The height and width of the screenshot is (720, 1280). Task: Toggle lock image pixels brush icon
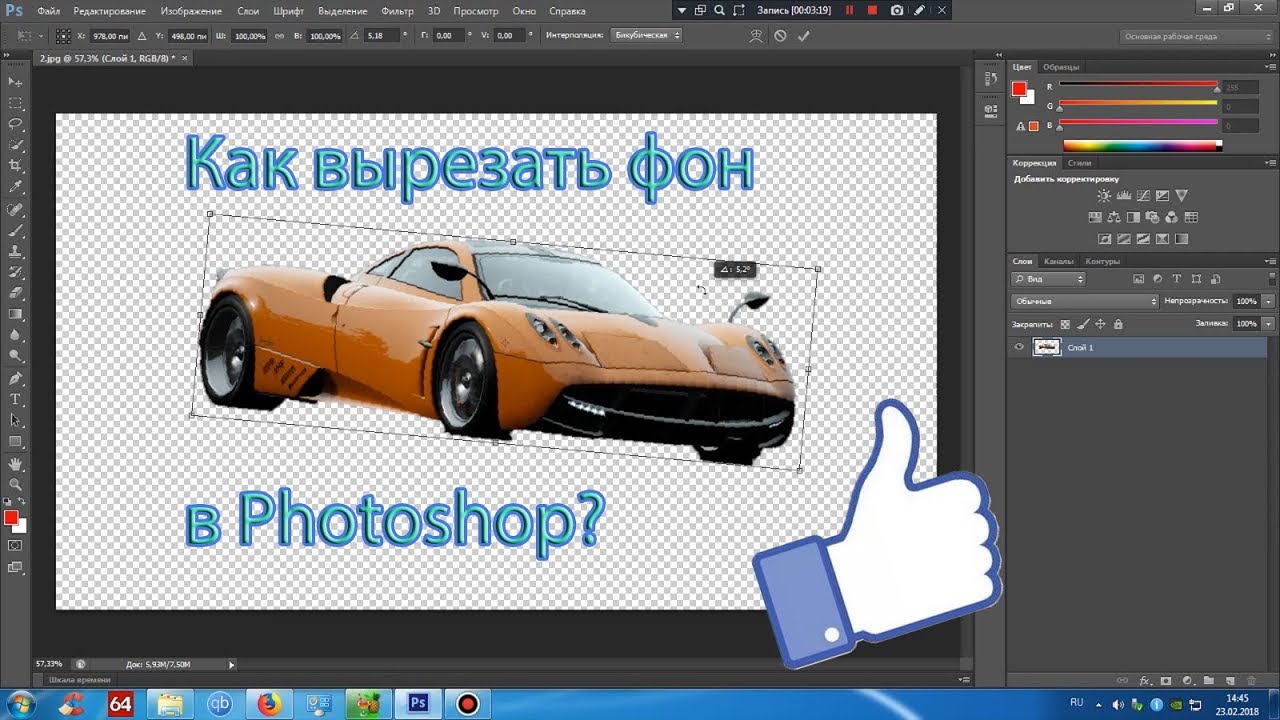coord(1083,324)
